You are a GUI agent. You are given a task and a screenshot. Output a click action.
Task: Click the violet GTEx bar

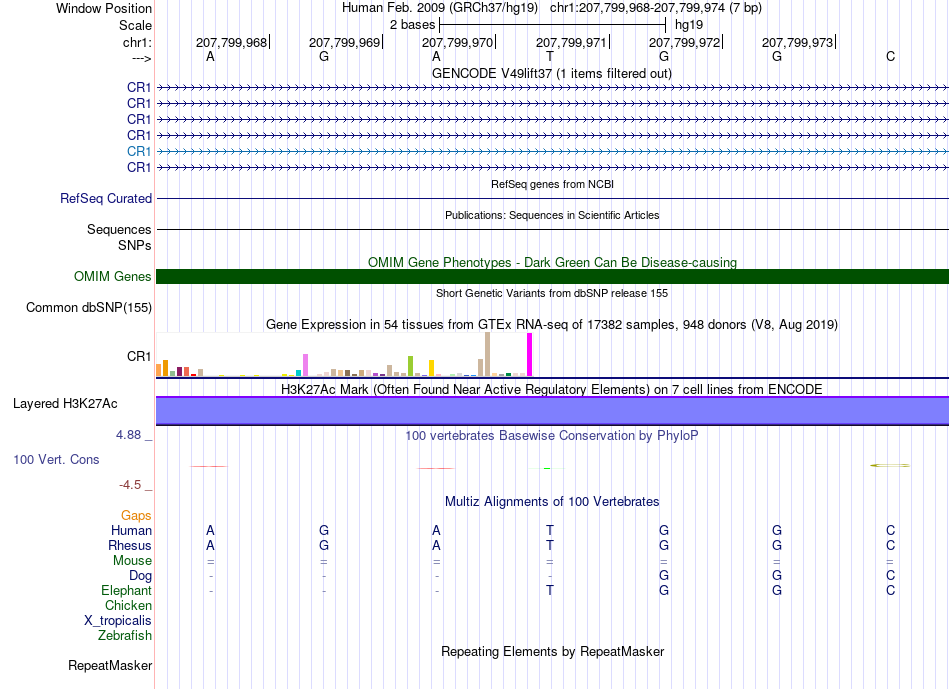(306, 365)
